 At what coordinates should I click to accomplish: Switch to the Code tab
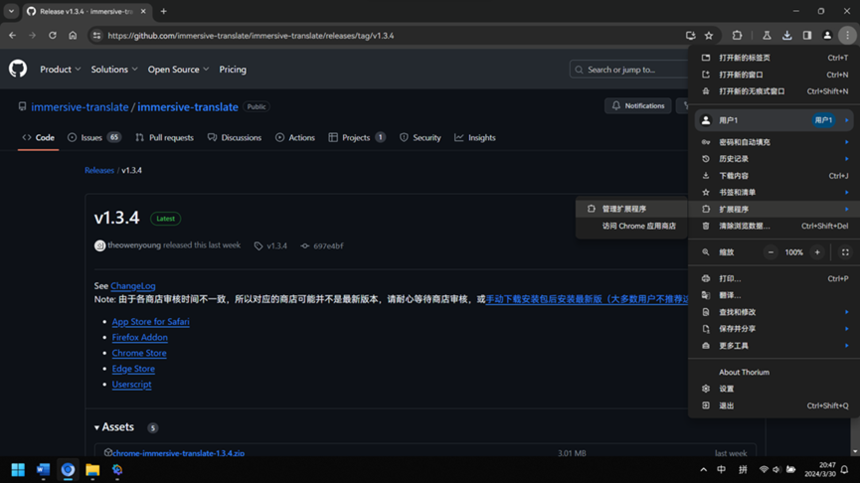(x=38, y=138)
